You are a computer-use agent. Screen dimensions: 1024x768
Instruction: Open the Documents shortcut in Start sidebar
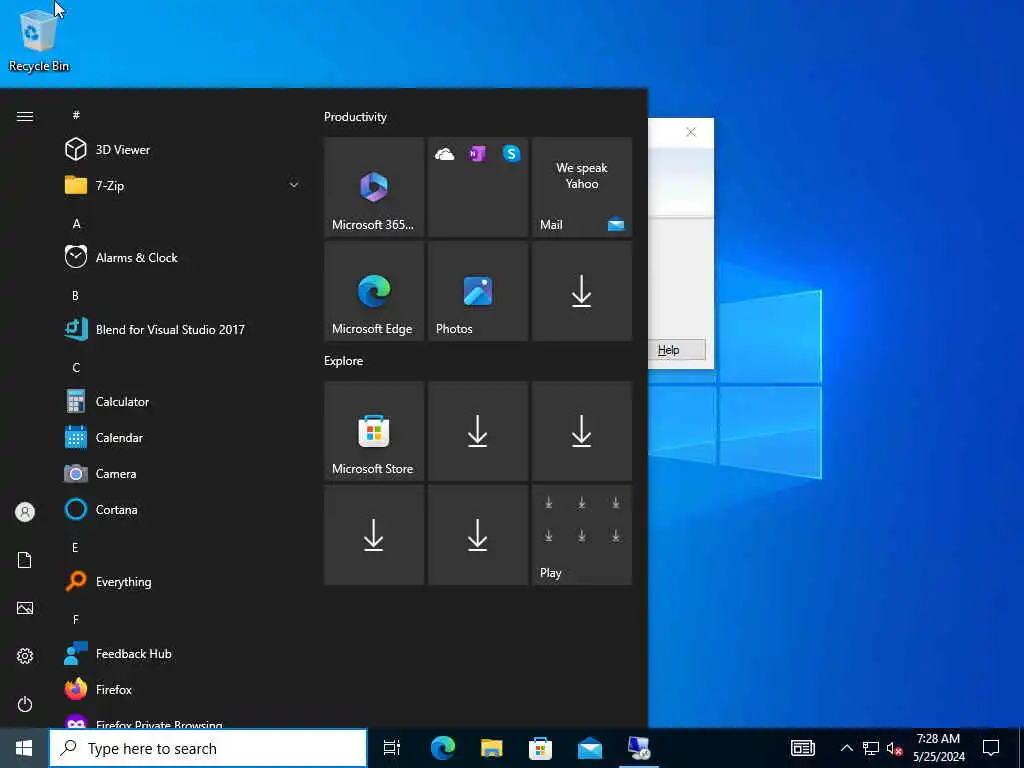pyautogui.click(x=25, y=560)
